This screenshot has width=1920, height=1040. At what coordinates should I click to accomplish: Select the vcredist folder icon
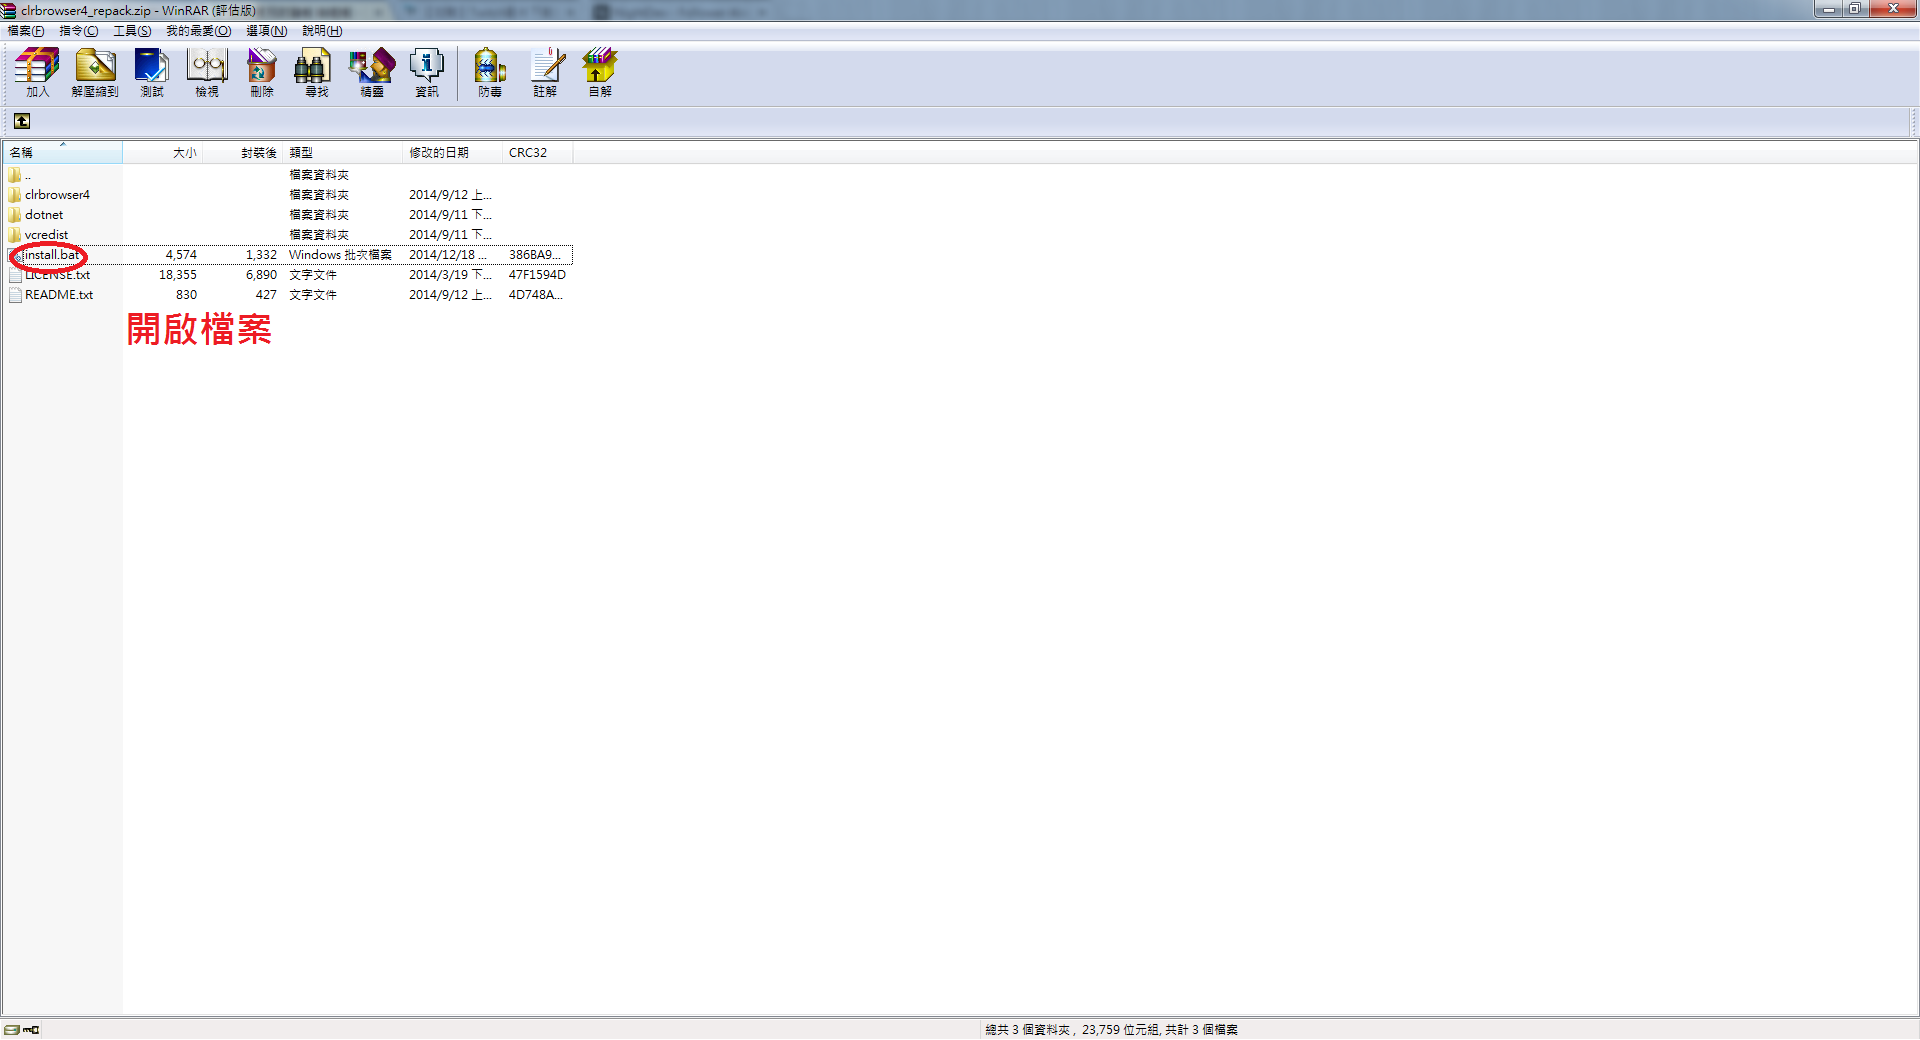15,235
